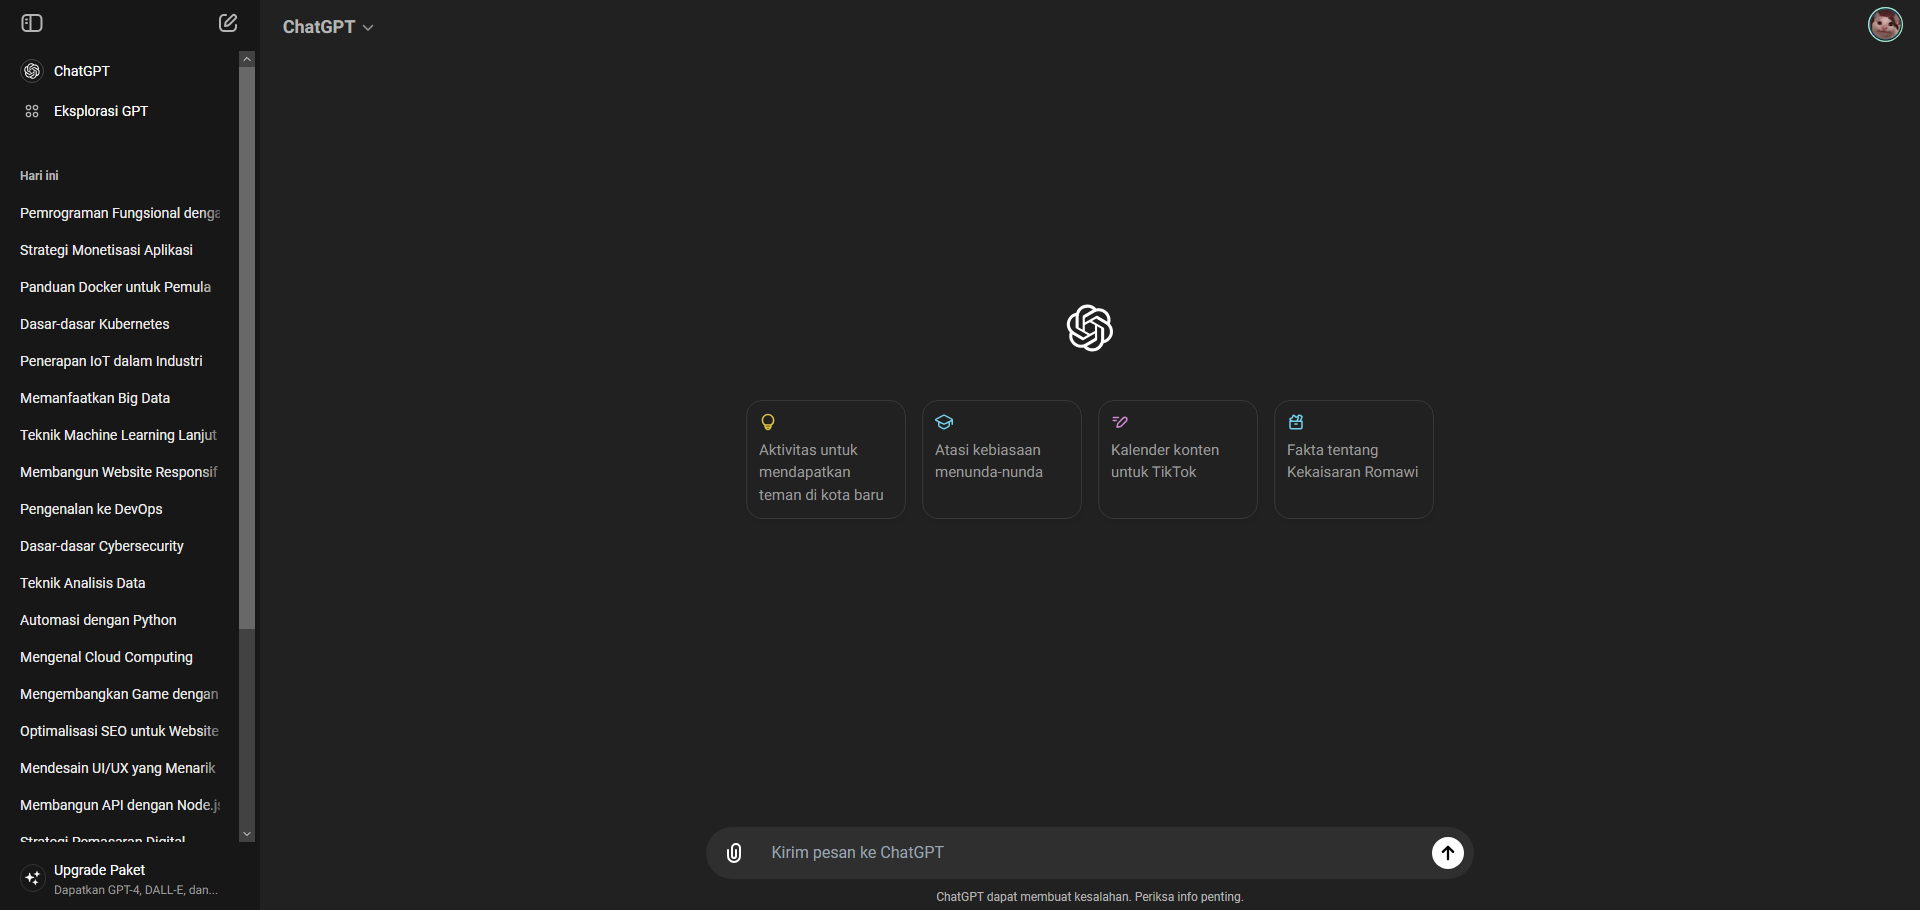Open chat 'Membangun Website Responsif'
Image resolution: width=1920 pixels, height=910 pixels.
[x=120, y=472]
